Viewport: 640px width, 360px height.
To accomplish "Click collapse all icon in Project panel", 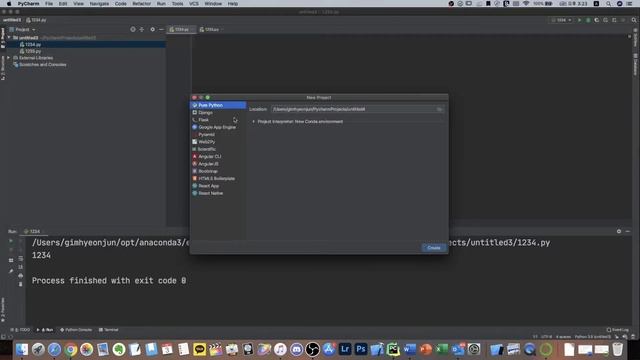I will pyautogui.click(x=142, y=29).
